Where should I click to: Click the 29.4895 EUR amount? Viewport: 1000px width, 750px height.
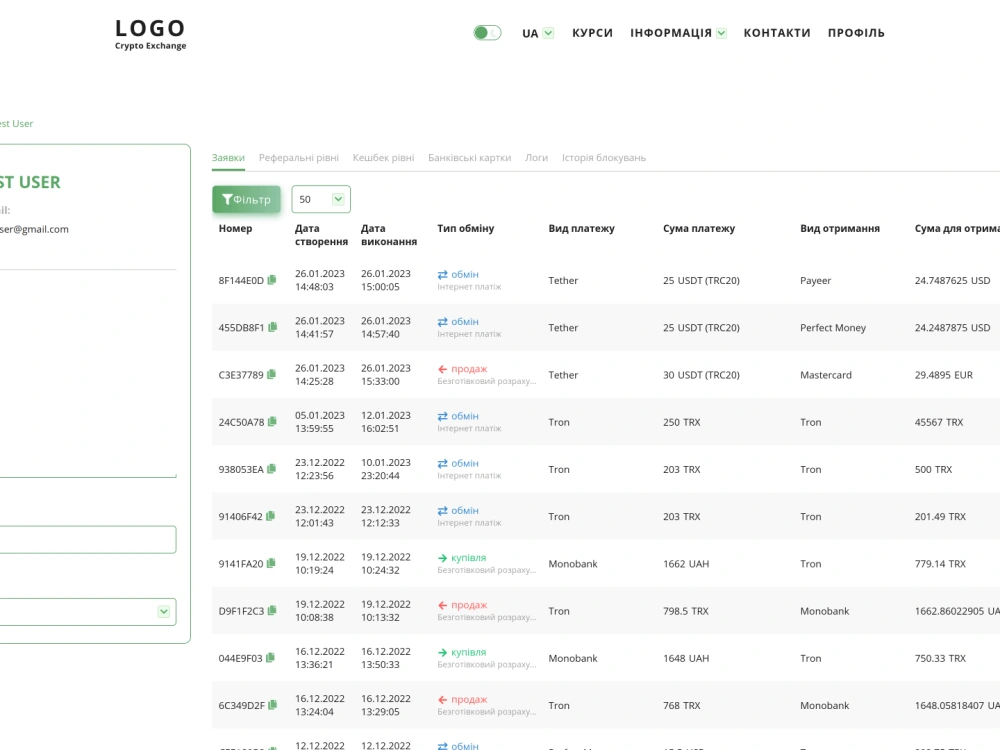point(944,375)
